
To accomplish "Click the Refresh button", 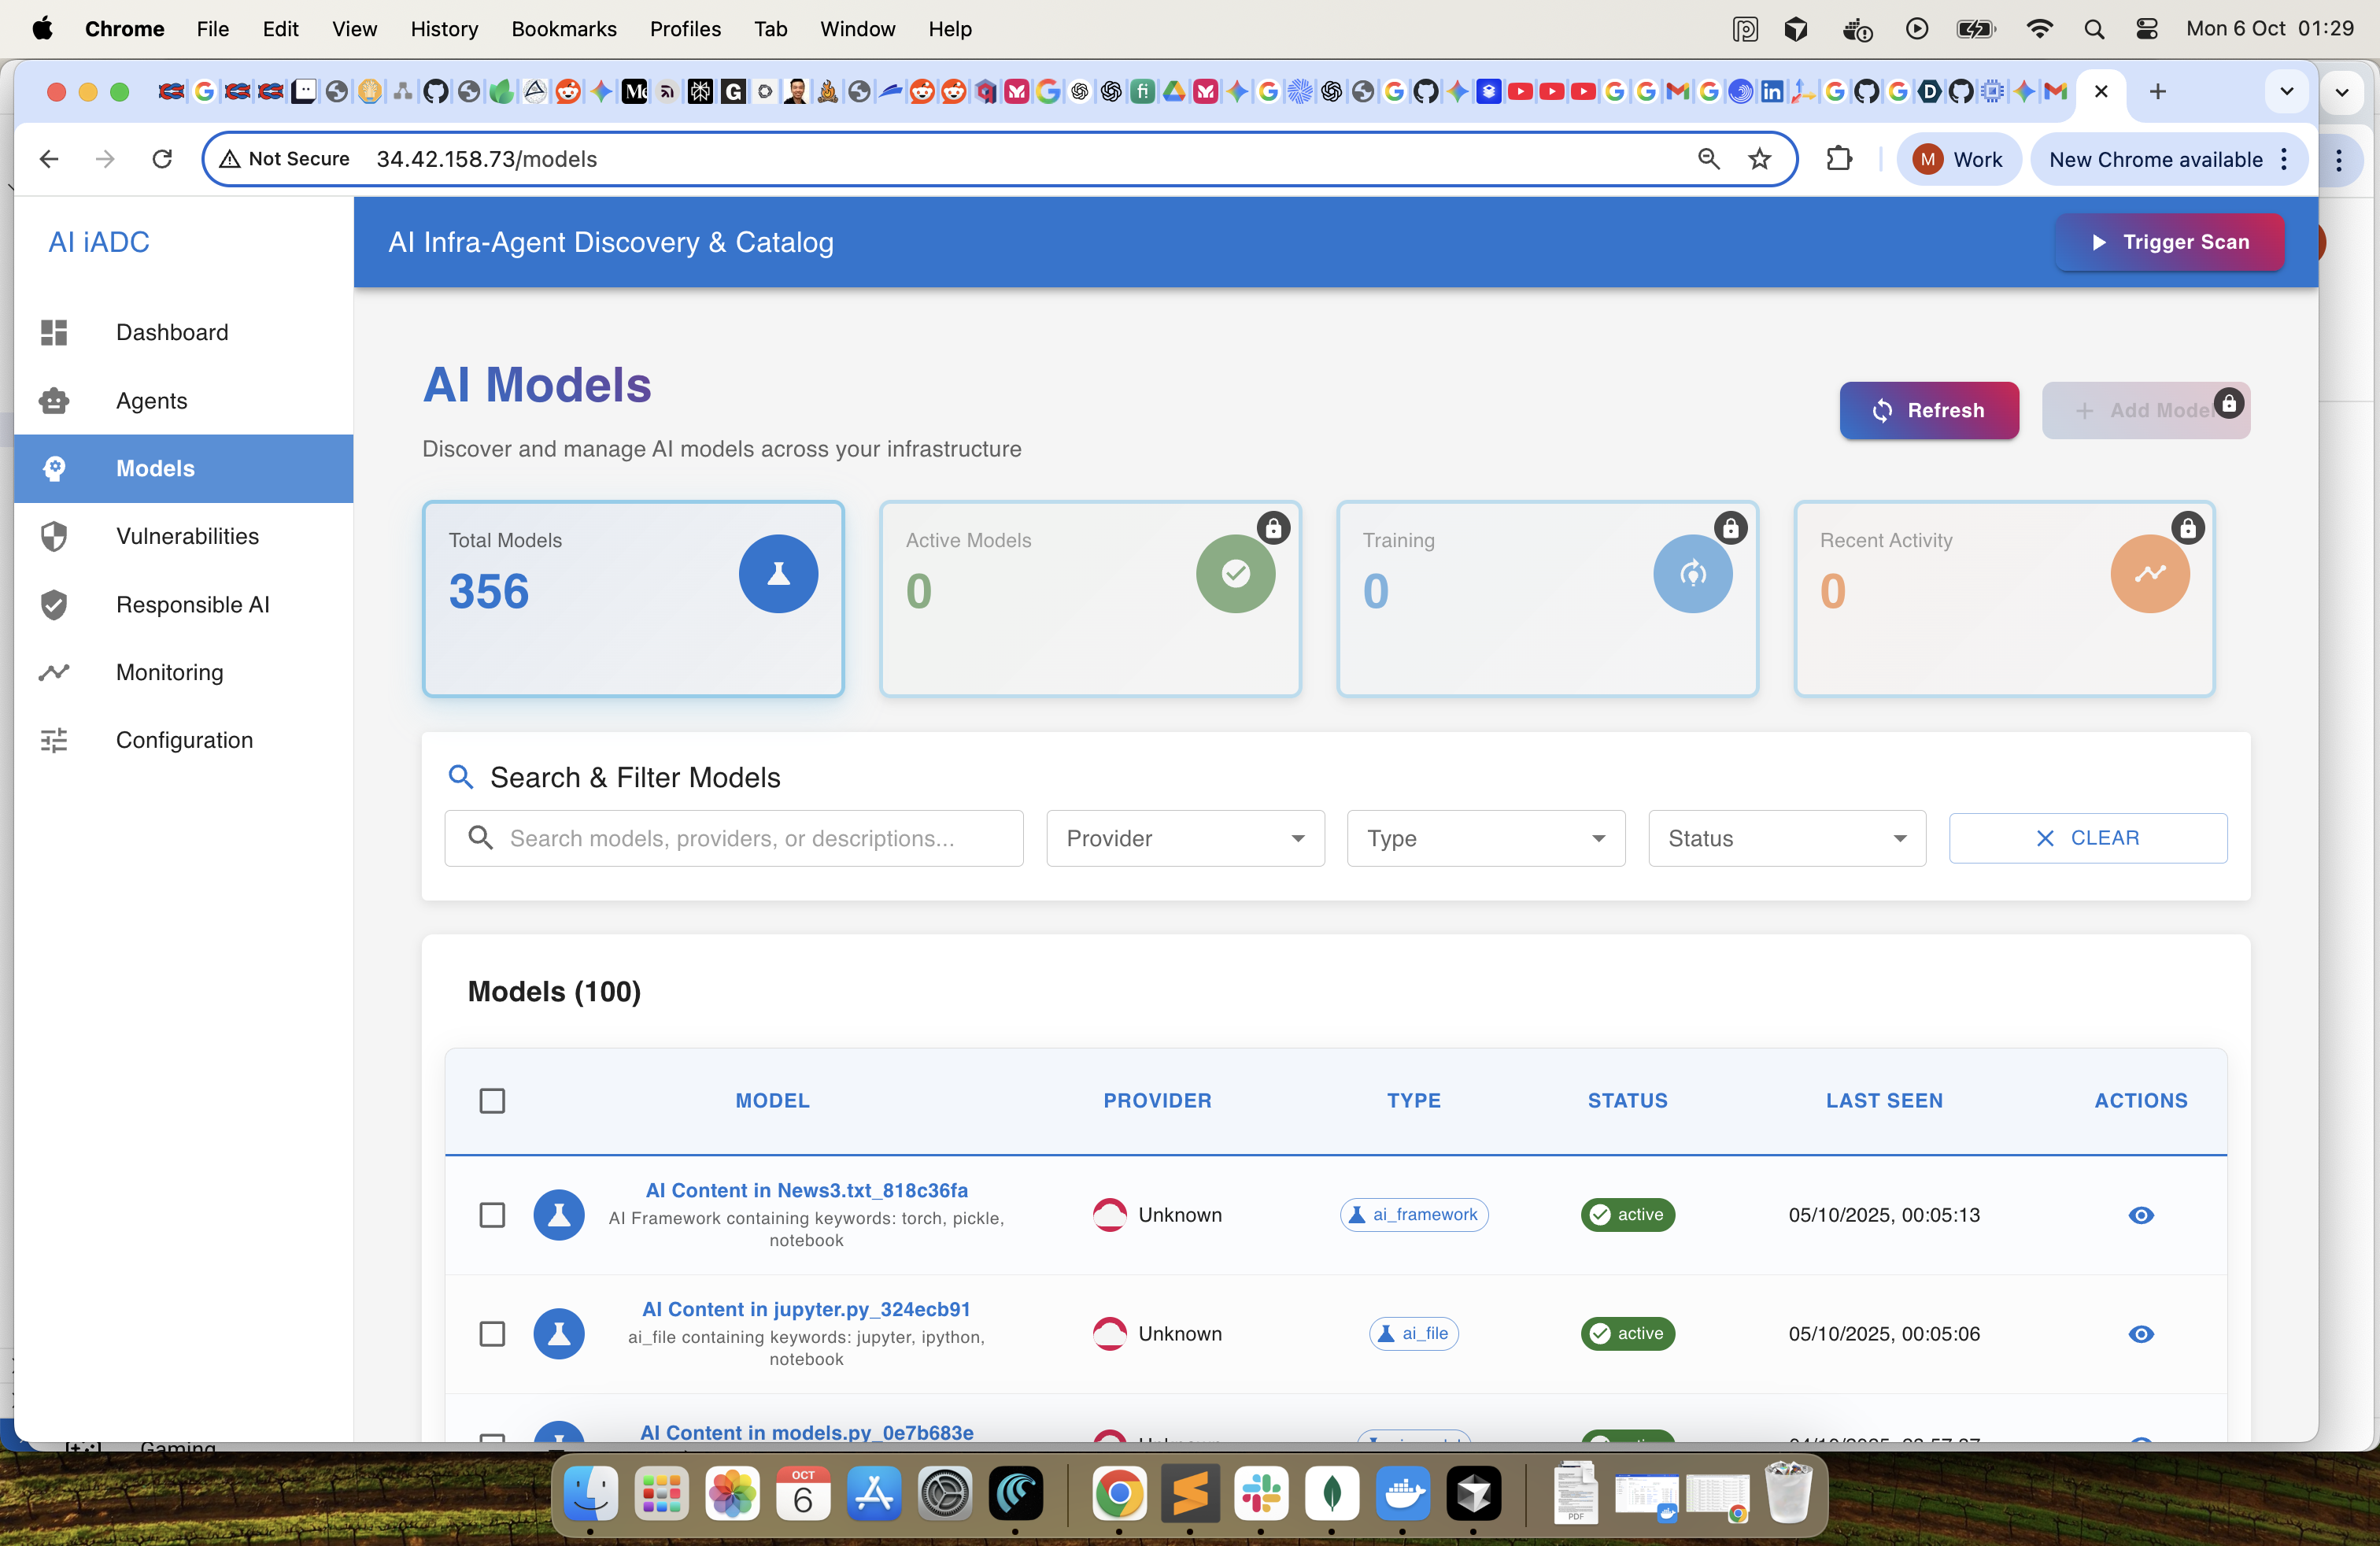I will 1929,411.
